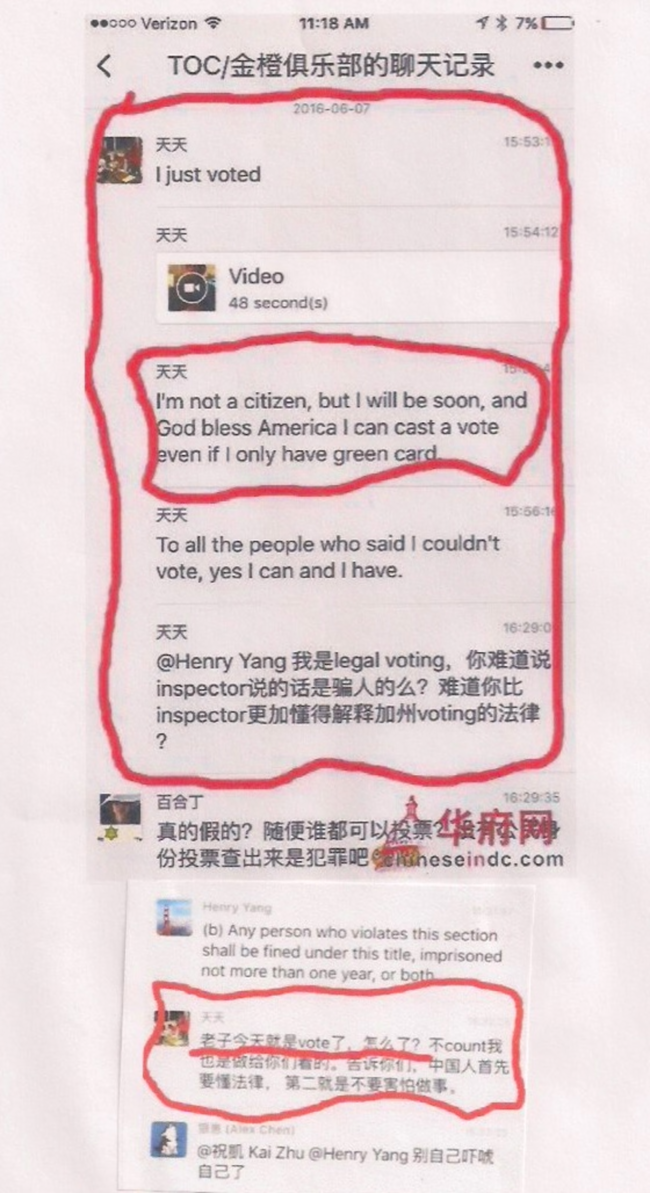Tap the back arrow in header
Screen dimensions: 650x1193
click(x=105, y=66)
